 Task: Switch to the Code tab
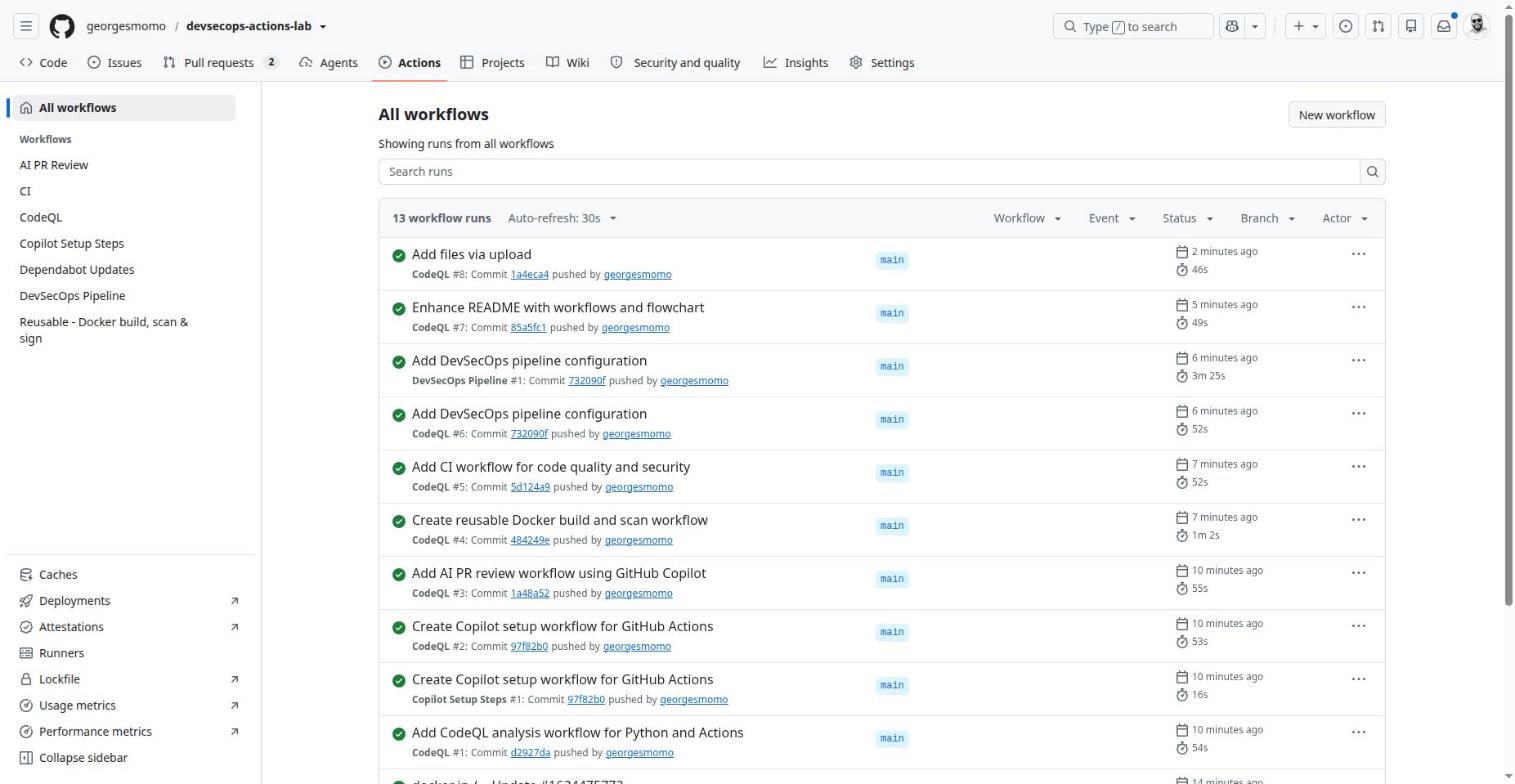[43, 62]
